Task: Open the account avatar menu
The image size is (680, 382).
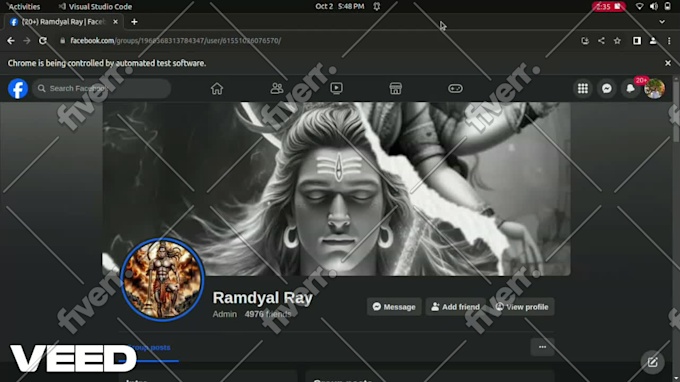Action: pyautogui.click(x=654, y=88)
